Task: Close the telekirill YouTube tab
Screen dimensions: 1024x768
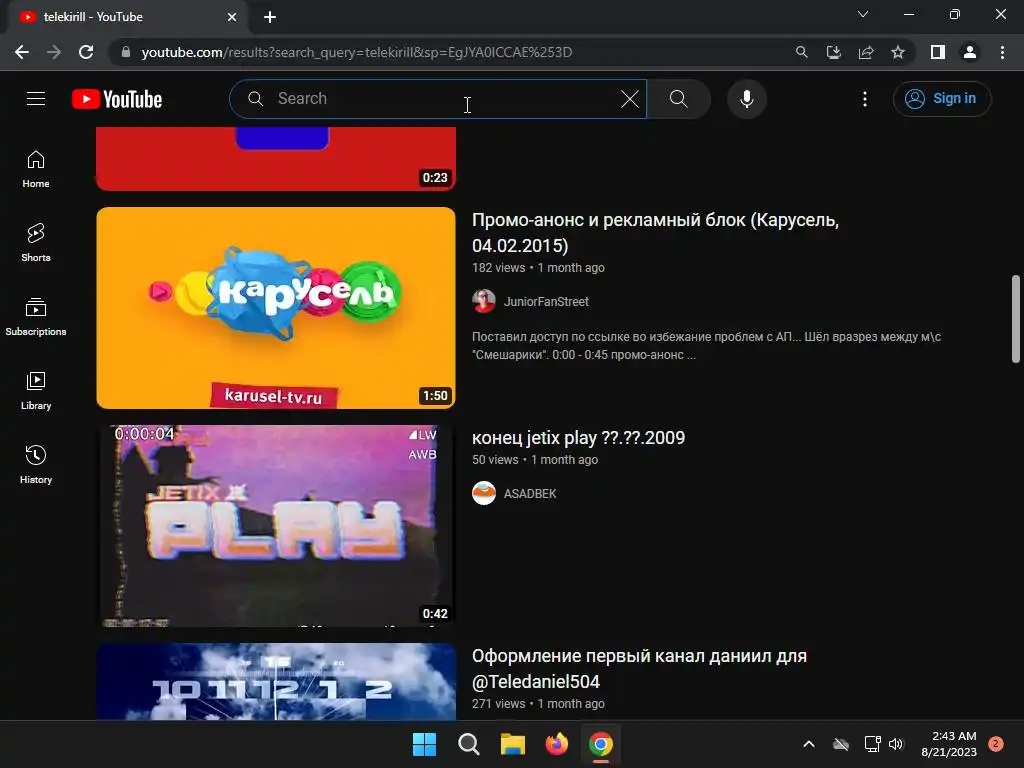Action: click(232, 17)
